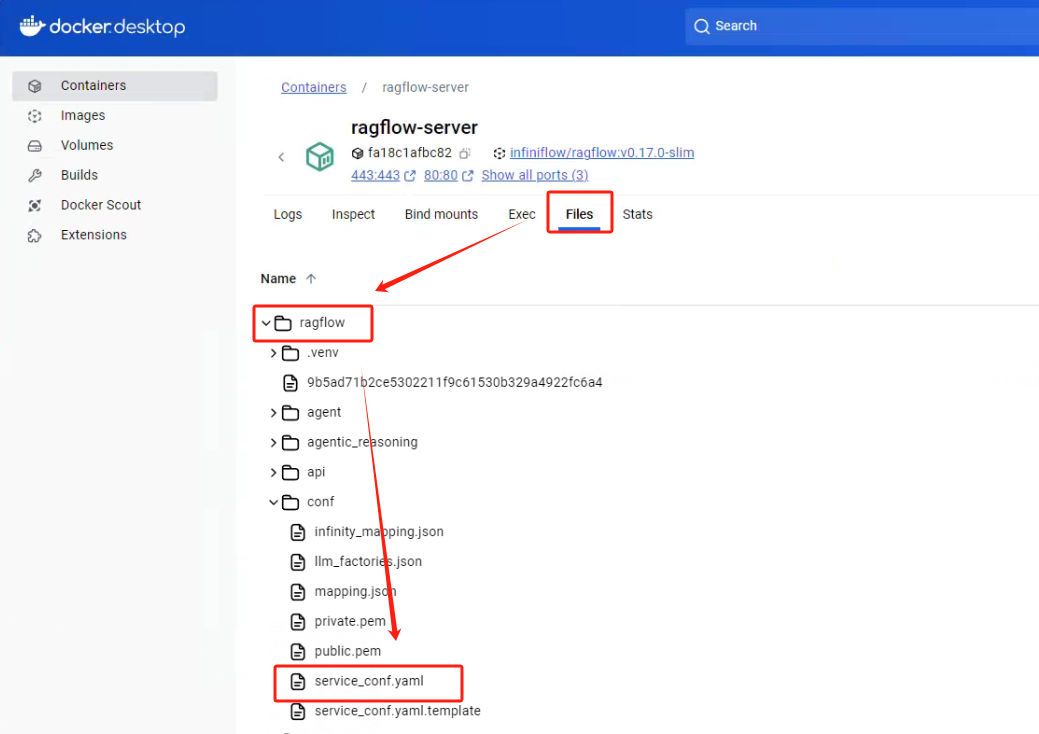Expand the .venv folder chevron
This screenshot has width=1039, height=734.
[273, 353]
